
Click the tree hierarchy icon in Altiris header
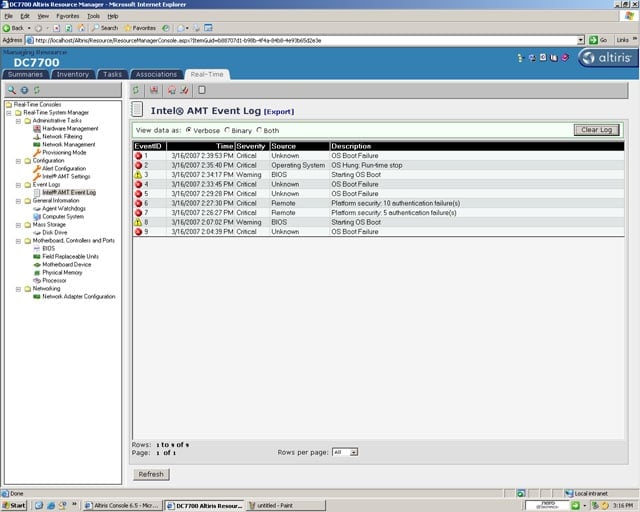point(520,58)
